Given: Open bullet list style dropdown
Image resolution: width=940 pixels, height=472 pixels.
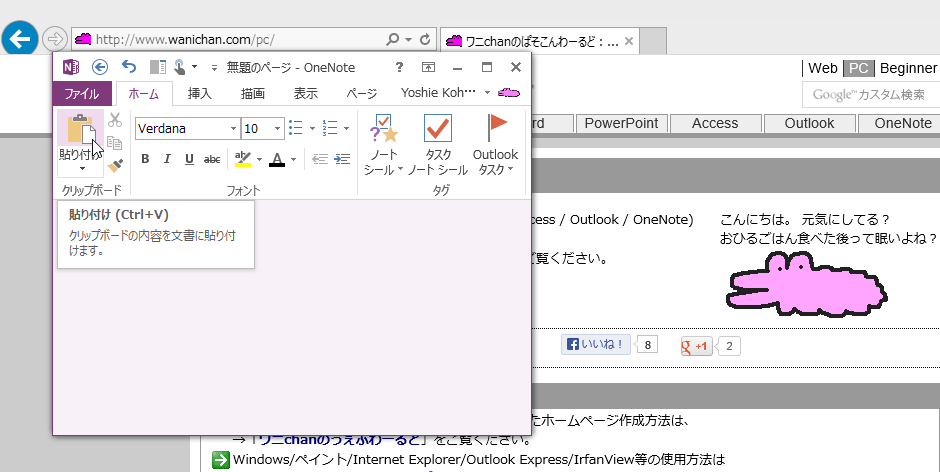Looking at the screenshot, I should click(x=312, y=128).
